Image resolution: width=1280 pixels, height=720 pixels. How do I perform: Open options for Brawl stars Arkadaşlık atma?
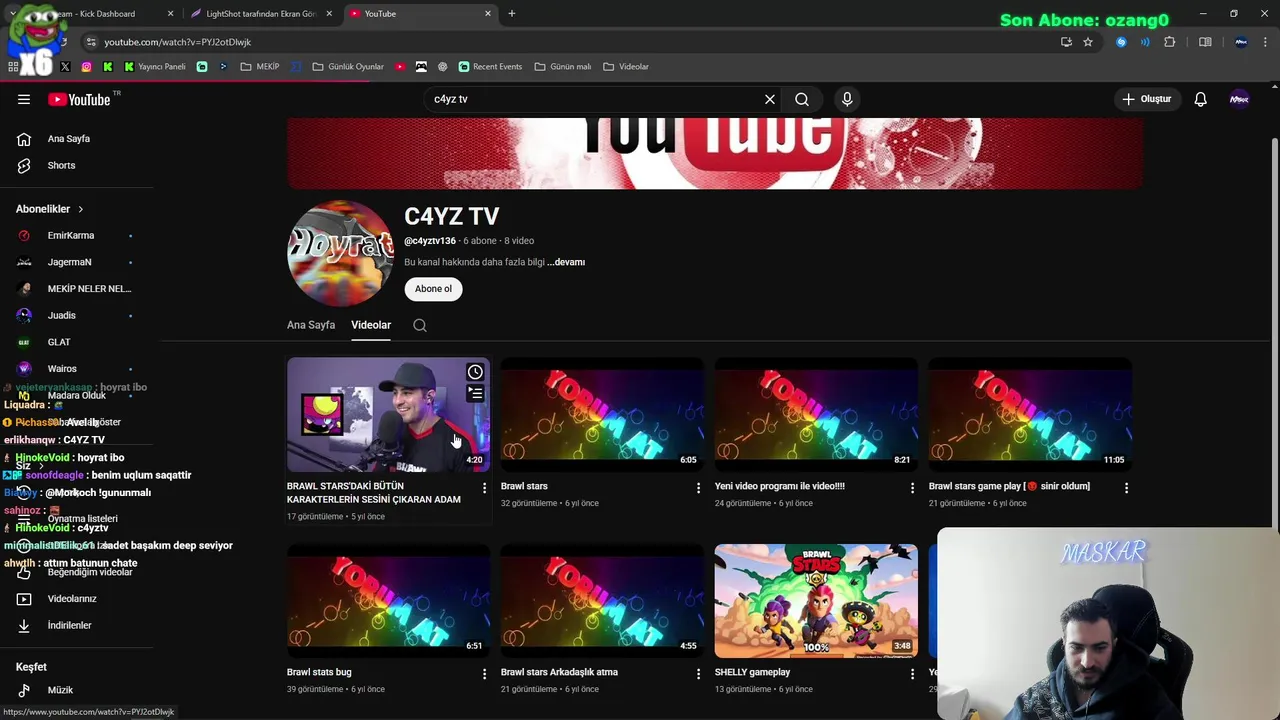698,674
